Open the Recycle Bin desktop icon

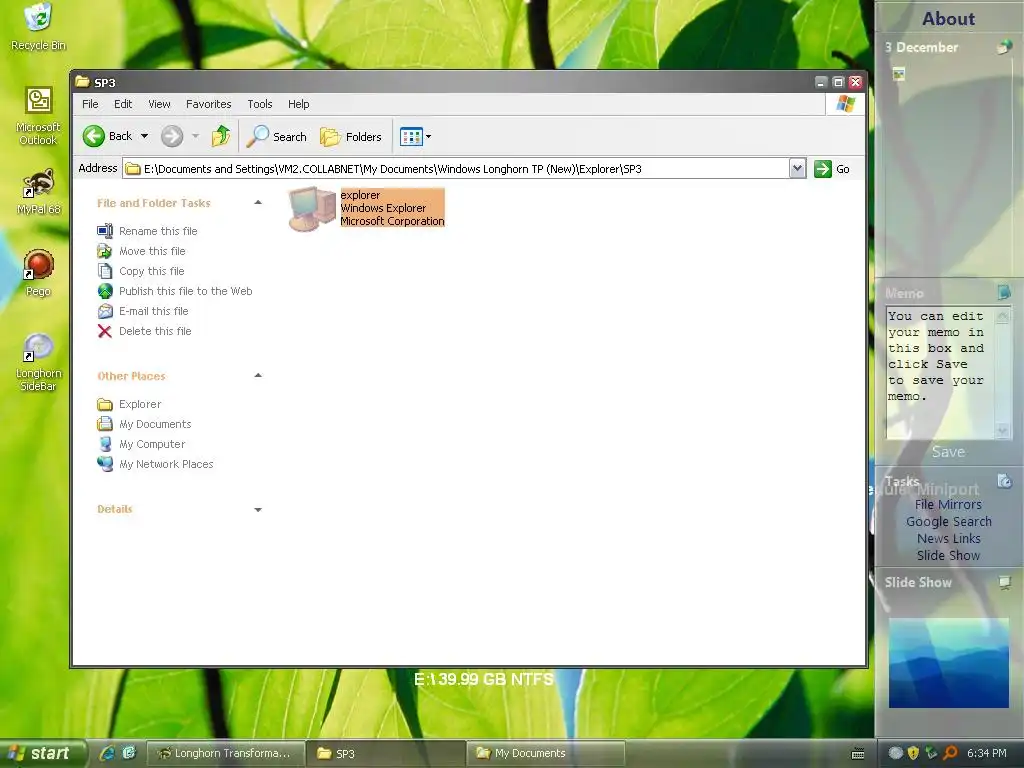pyautogui.click(x=38, y=26)
